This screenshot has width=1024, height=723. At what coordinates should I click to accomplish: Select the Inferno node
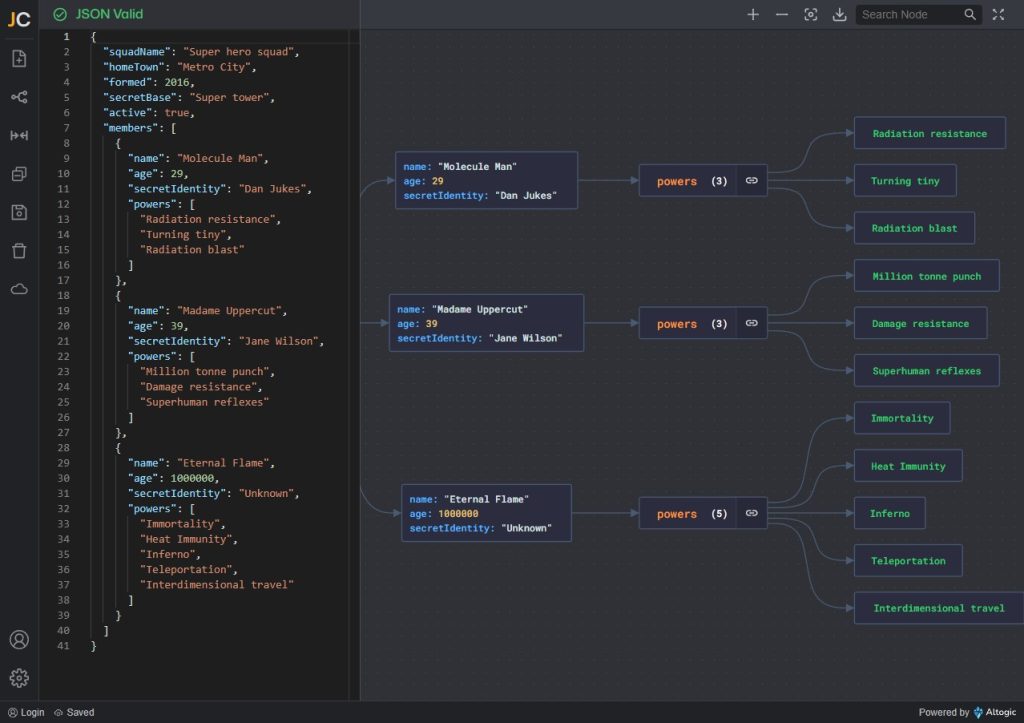pos(889,513)
